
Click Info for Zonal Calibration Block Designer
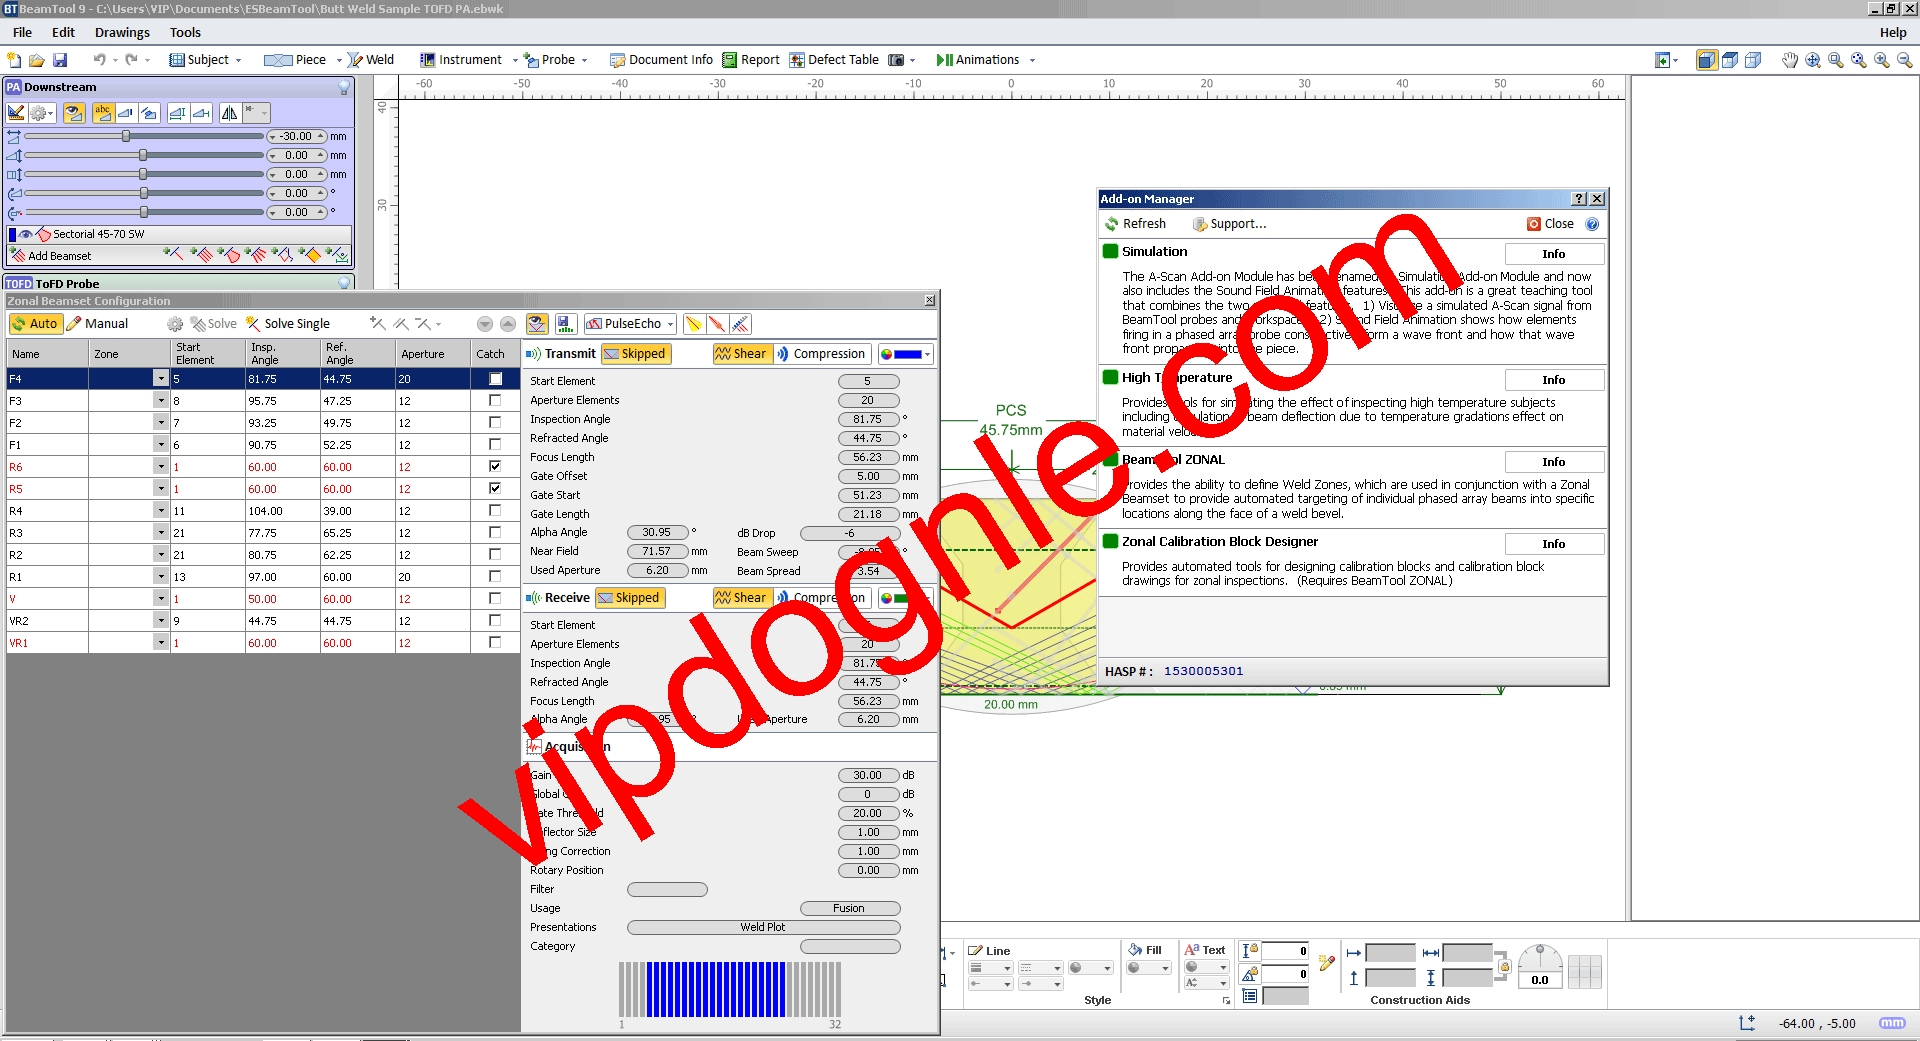pos(1553,544)
